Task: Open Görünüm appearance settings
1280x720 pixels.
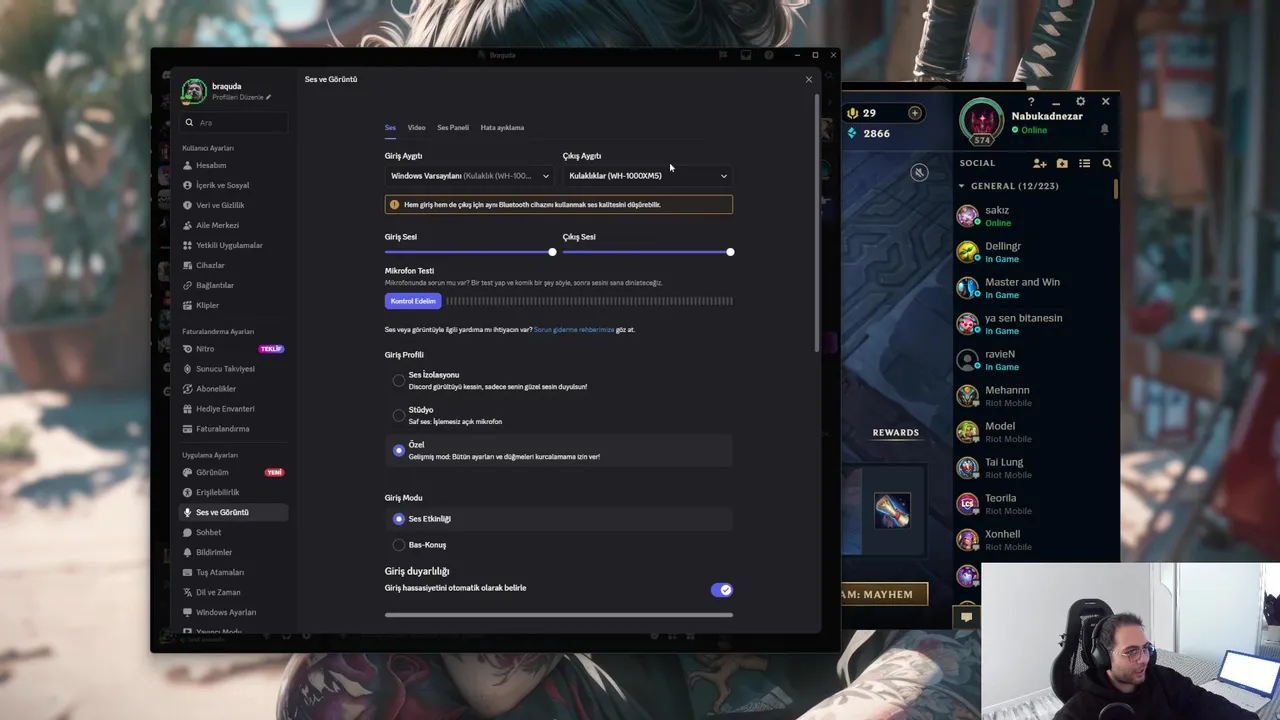Action: pos(233,472)
